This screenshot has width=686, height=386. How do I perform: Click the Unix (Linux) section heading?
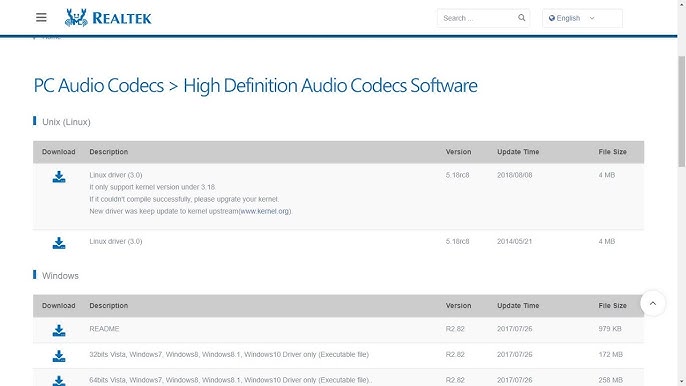pos(66,122)
